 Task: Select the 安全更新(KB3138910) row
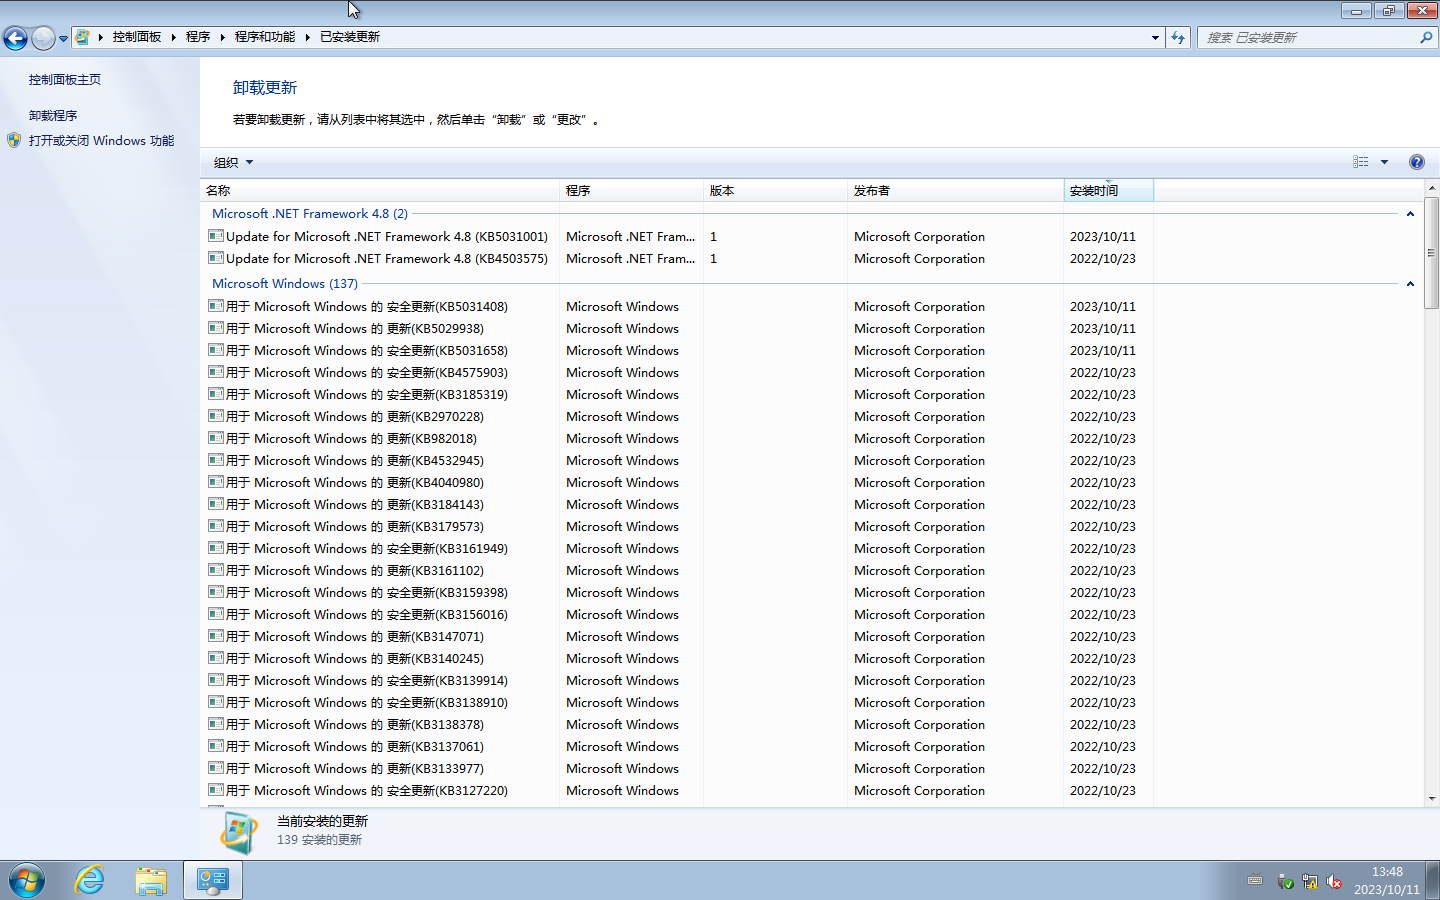click(x=677, y=702)
